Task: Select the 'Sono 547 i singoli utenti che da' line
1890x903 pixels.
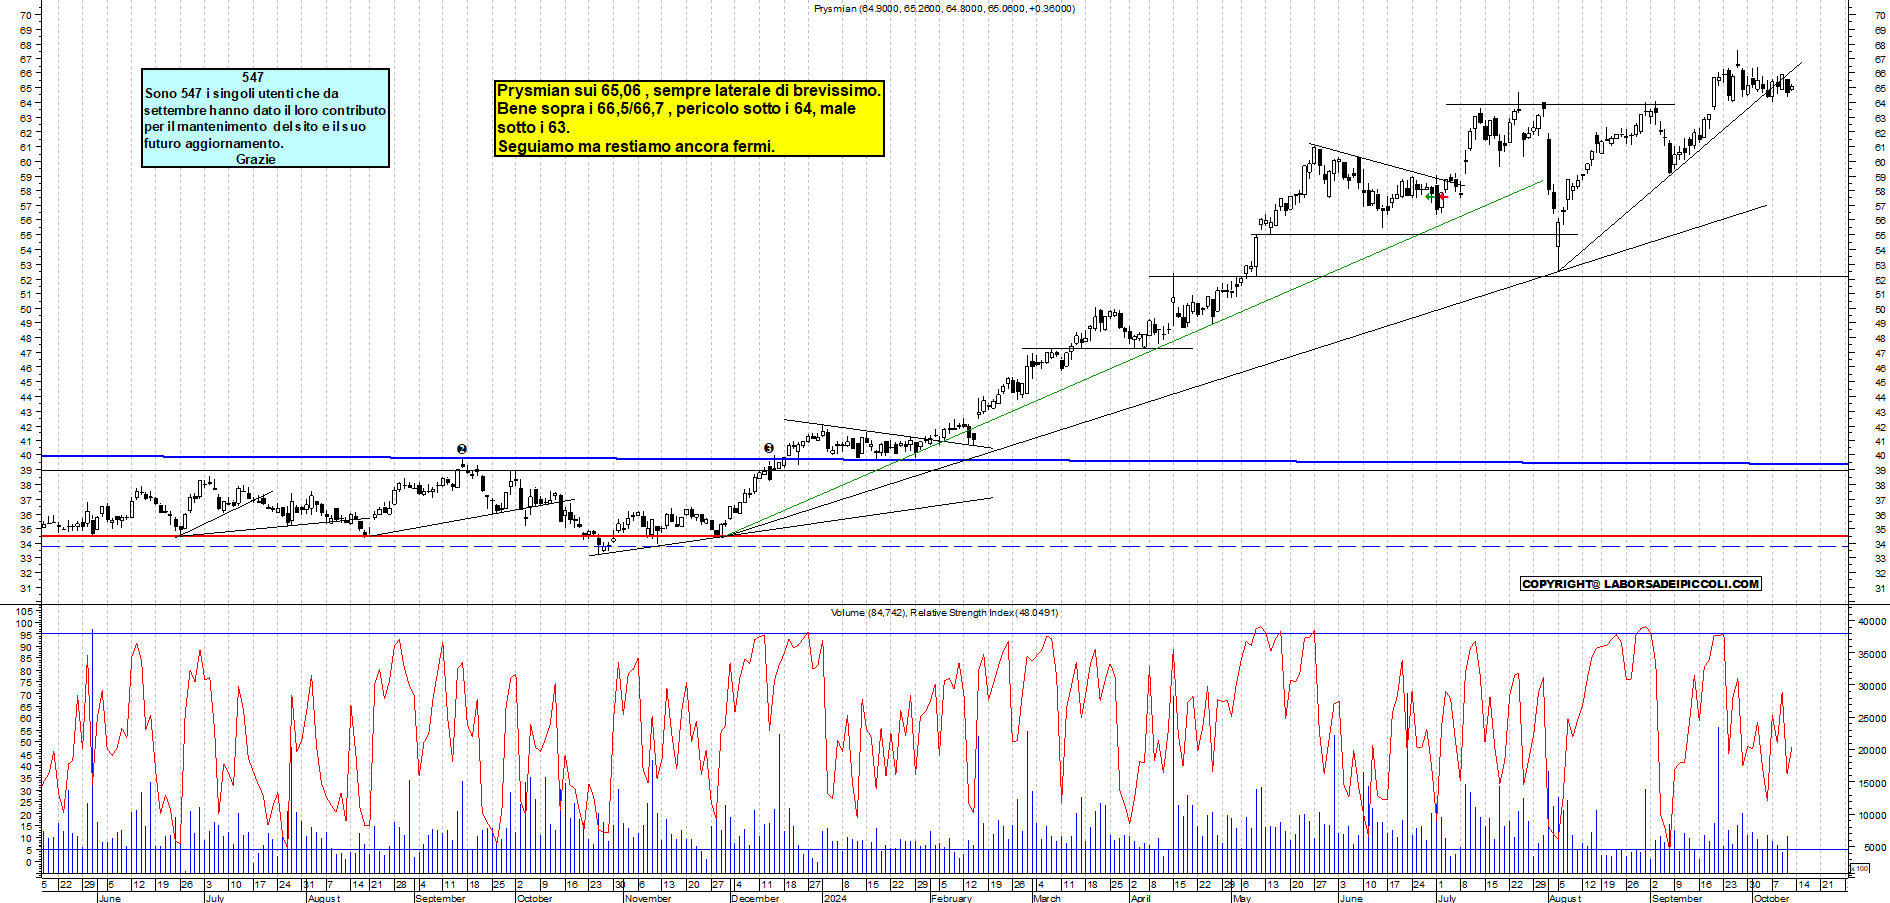Action: tap(242, 93)
